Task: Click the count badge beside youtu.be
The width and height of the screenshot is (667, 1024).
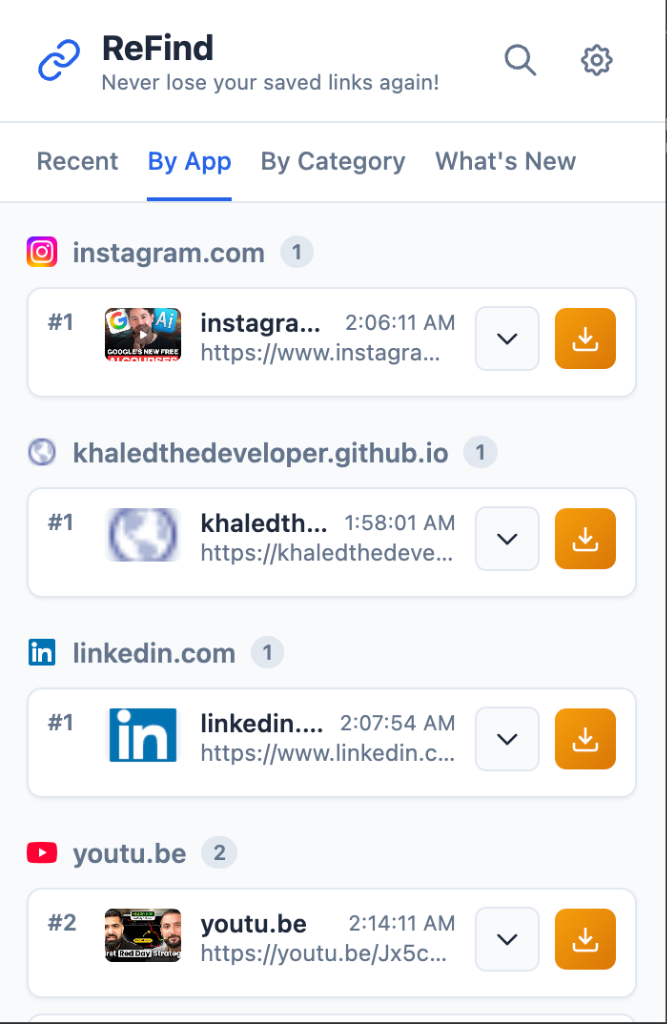Action: 219,853
